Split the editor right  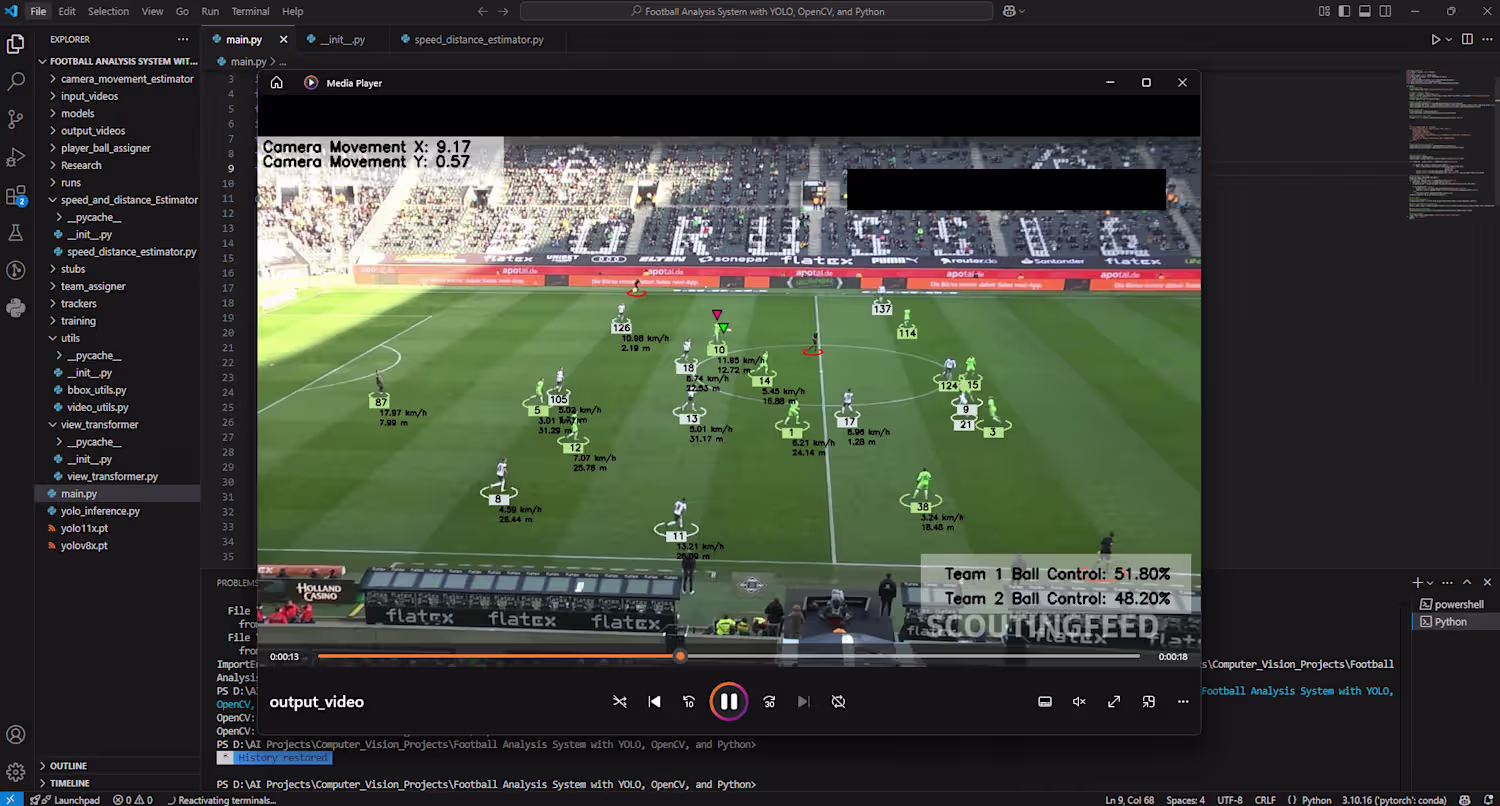point(1467,40)
